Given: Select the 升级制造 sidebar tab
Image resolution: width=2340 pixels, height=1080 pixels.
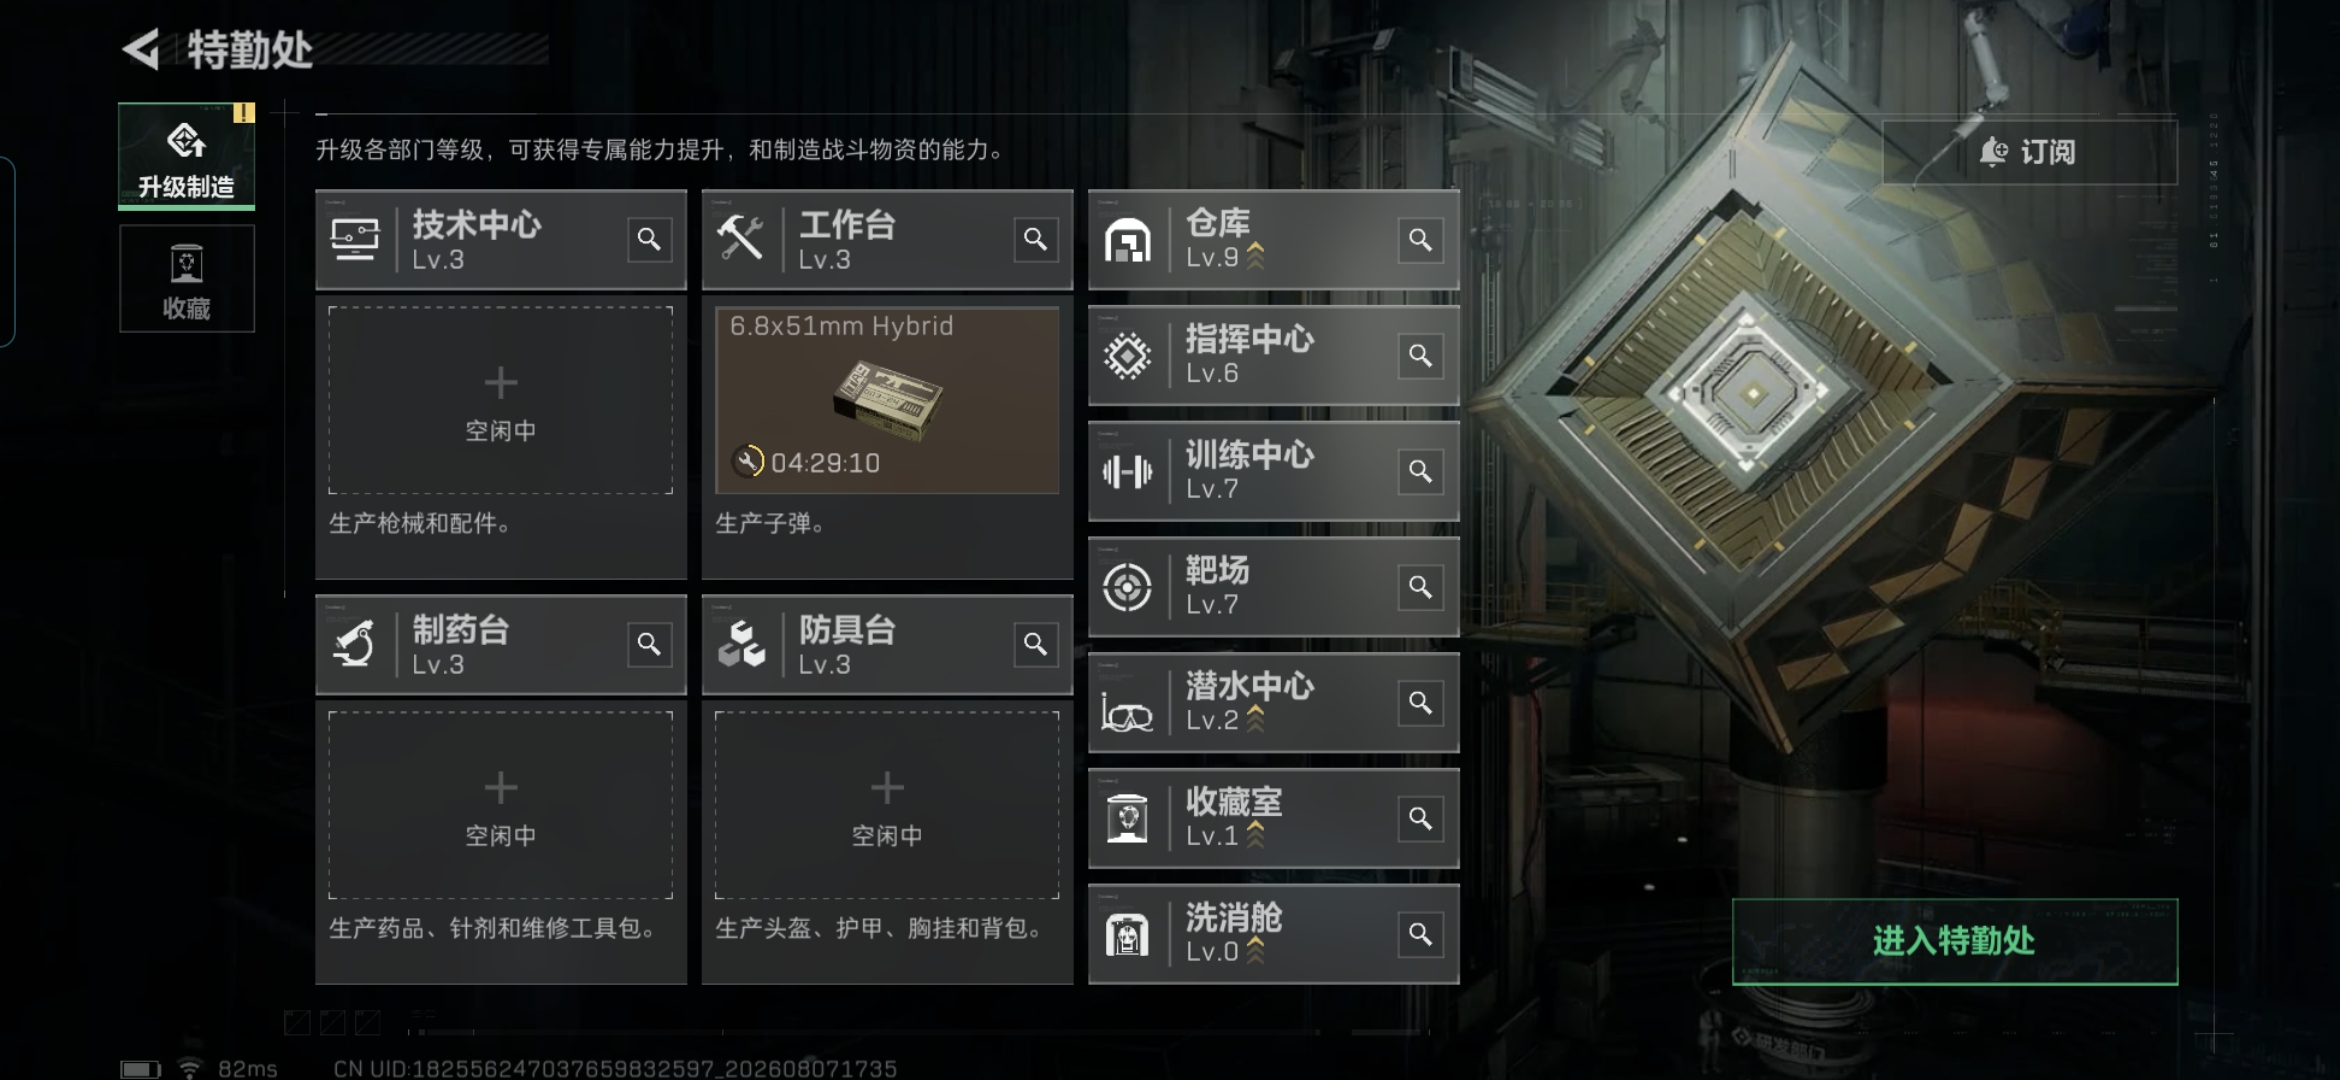Looking at the screenshot, I should coord(187,156).
